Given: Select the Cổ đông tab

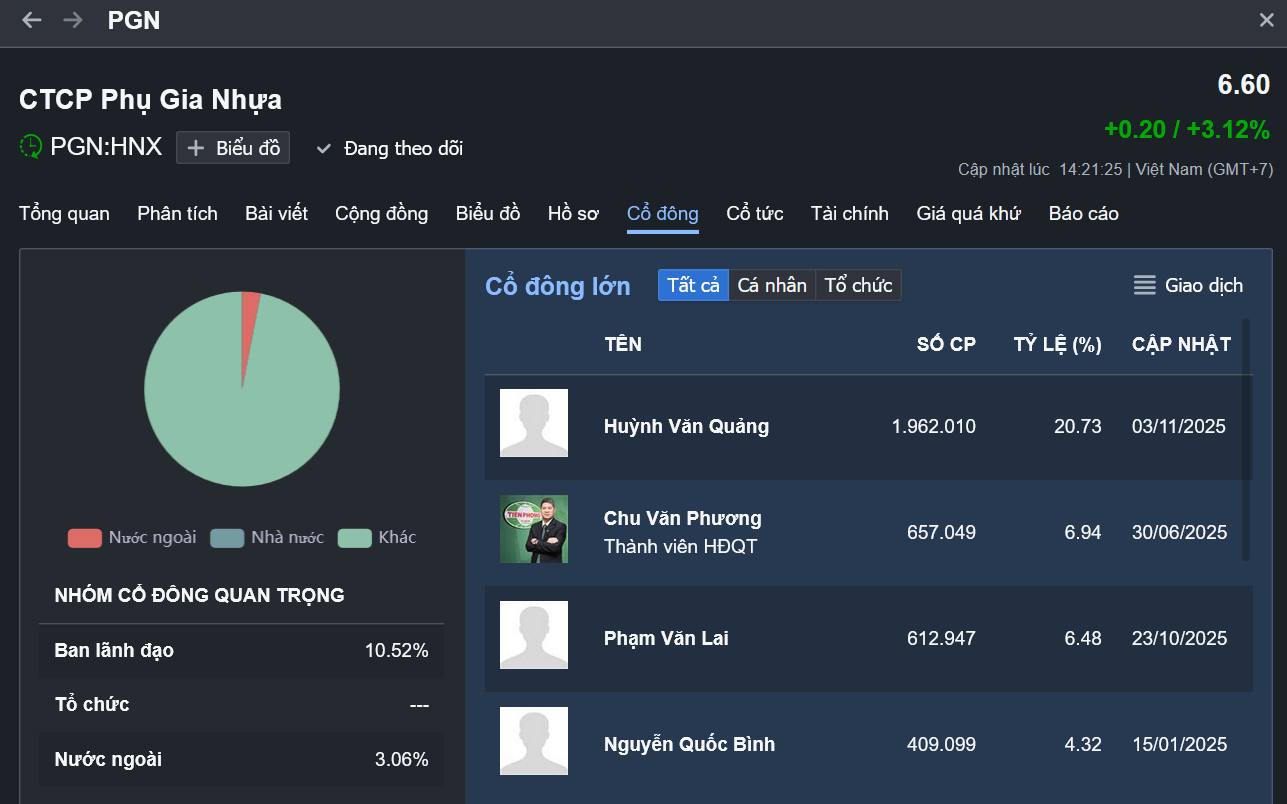Looking at the screenshot, I should pos(662,213).
